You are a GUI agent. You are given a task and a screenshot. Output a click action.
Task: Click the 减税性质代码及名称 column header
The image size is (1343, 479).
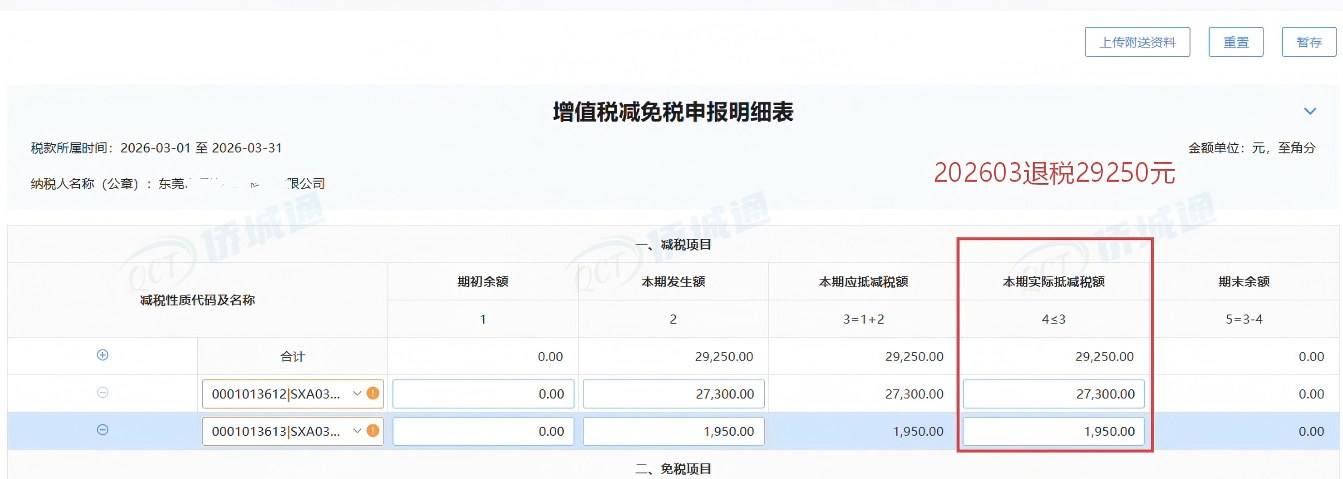[198, 300]
